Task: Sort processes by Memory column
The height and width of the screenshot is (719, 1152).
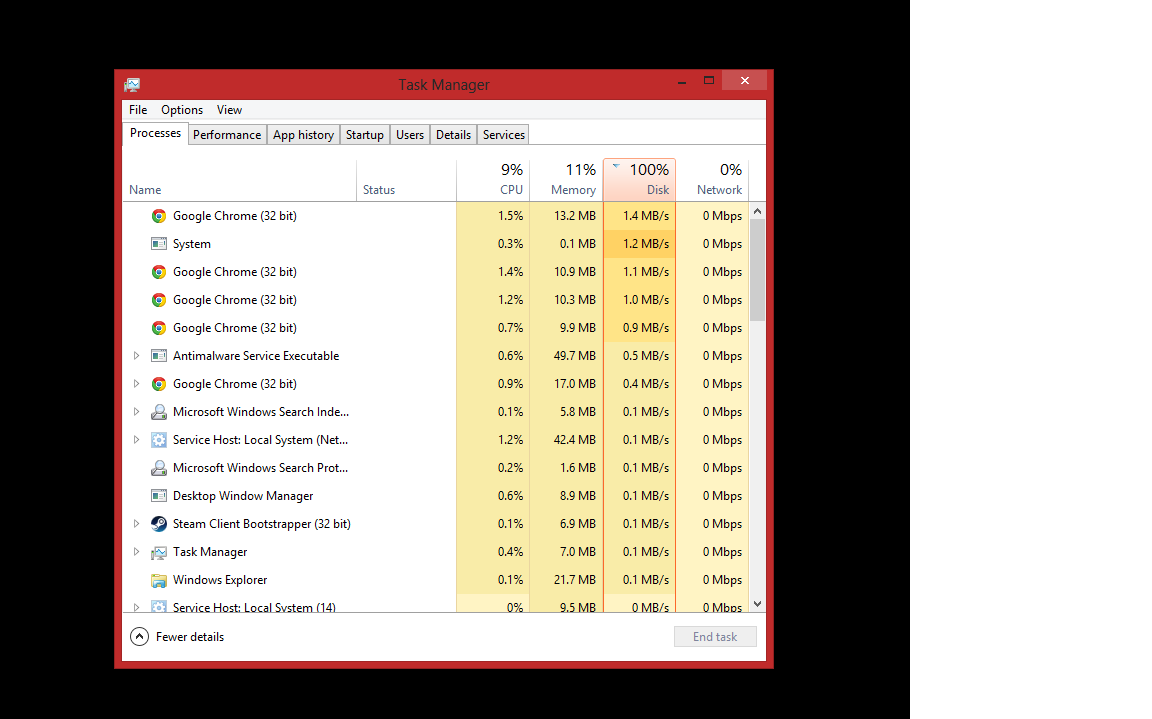Action: (566, 181)
